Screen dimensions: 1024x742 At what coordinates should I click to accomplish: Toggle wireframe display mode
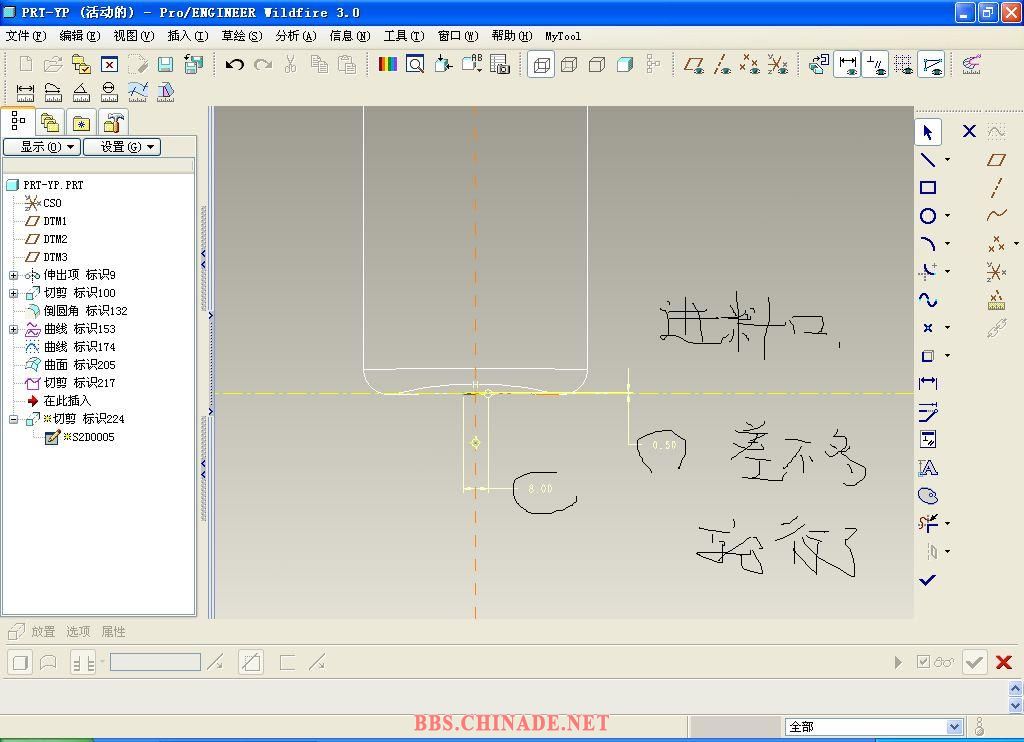coord(541,65)
